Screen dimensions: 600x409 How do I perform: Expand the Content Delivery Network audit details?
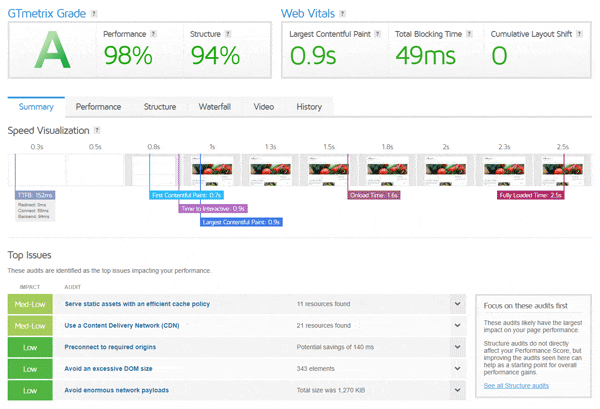tap(457, 324)
